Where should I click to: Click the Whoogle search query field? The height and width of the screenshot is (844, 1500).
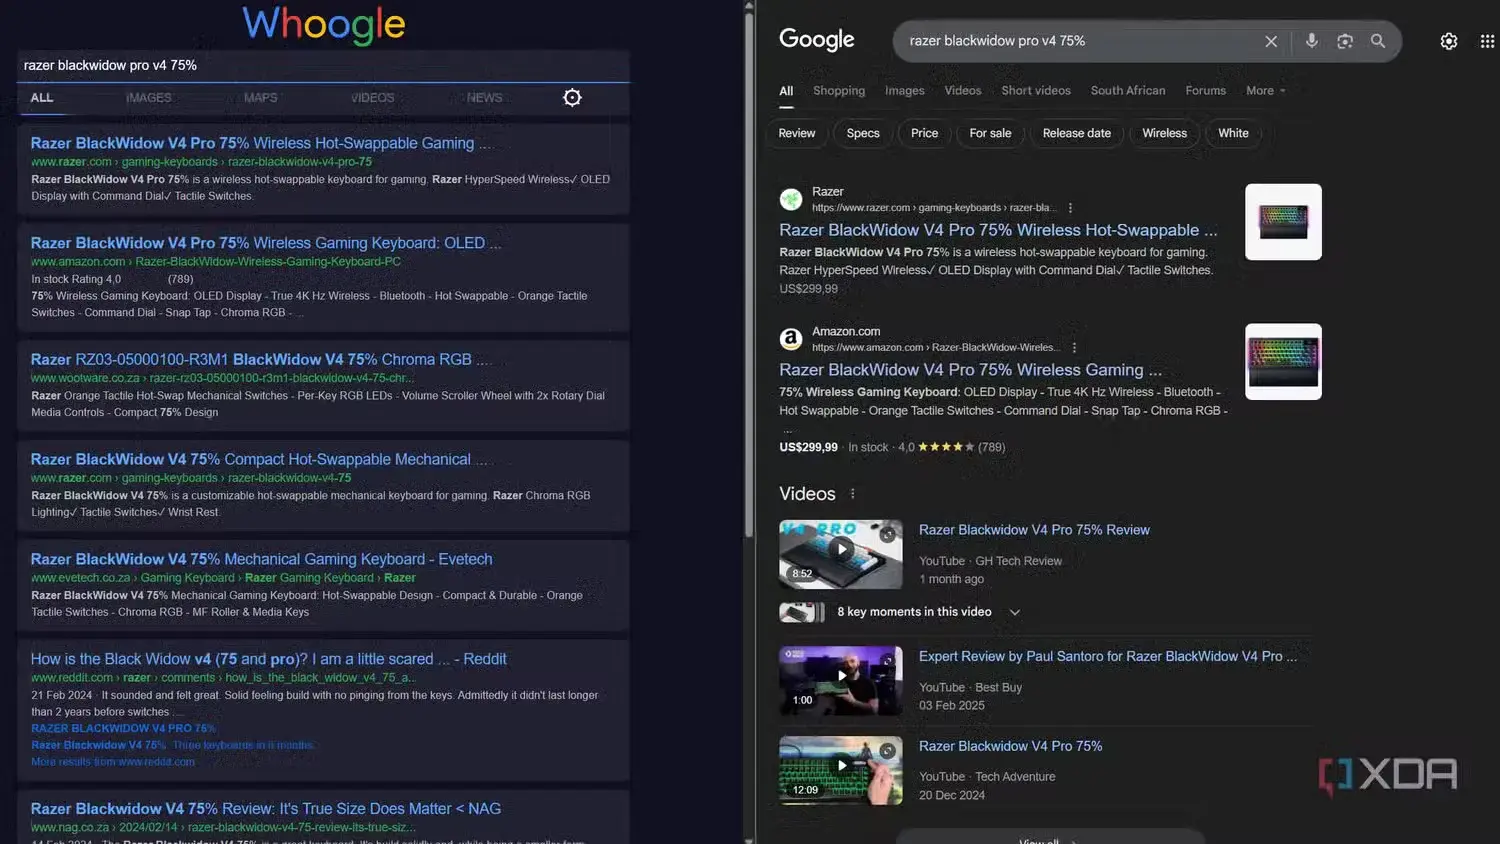(x=320, y=65)
